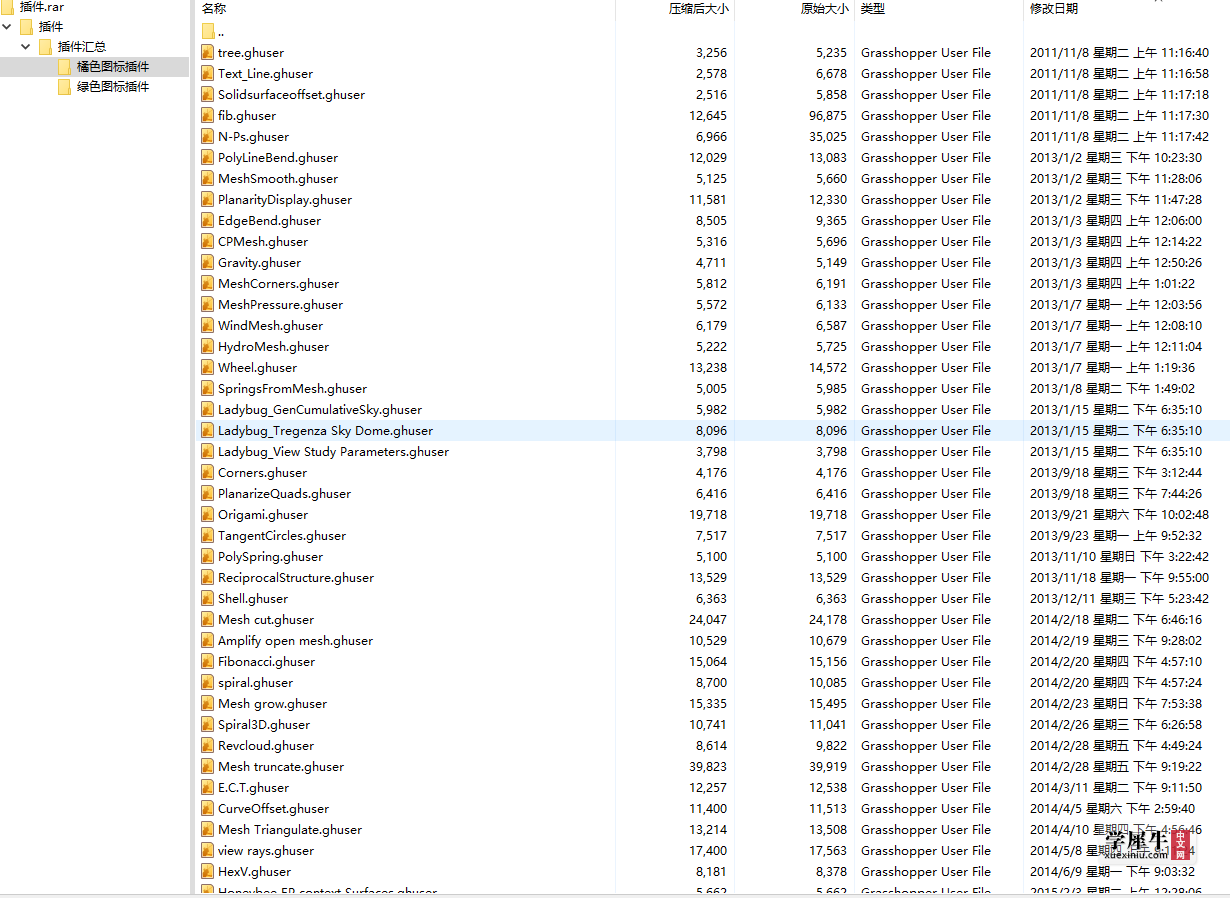
Task: Select Spiral3D.ghuser file name
Action: (x=264, y=724)
